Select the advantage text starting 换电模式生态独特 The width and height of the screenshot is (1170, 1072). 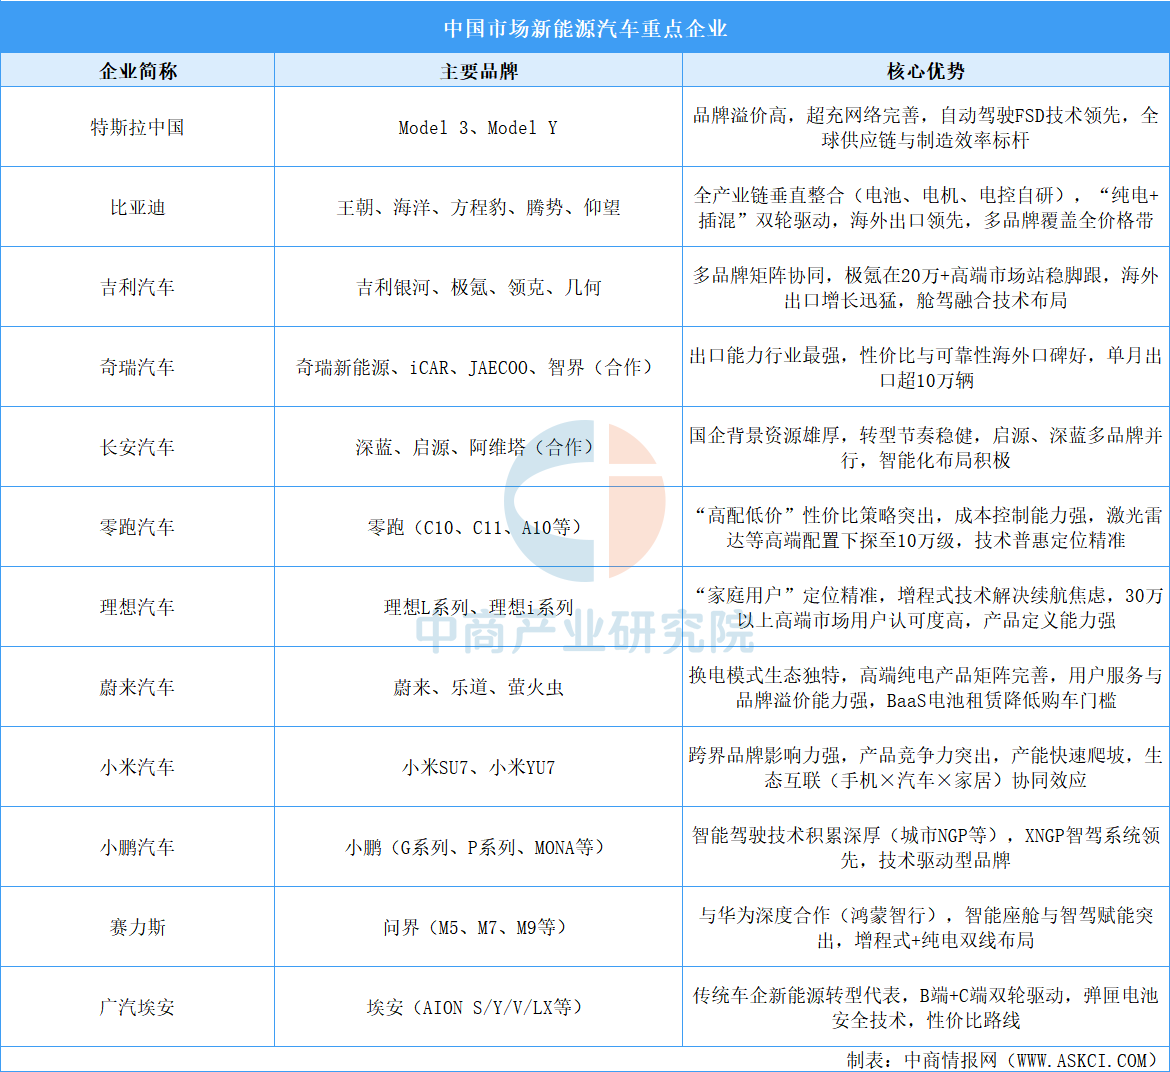[x=925, y=688]
